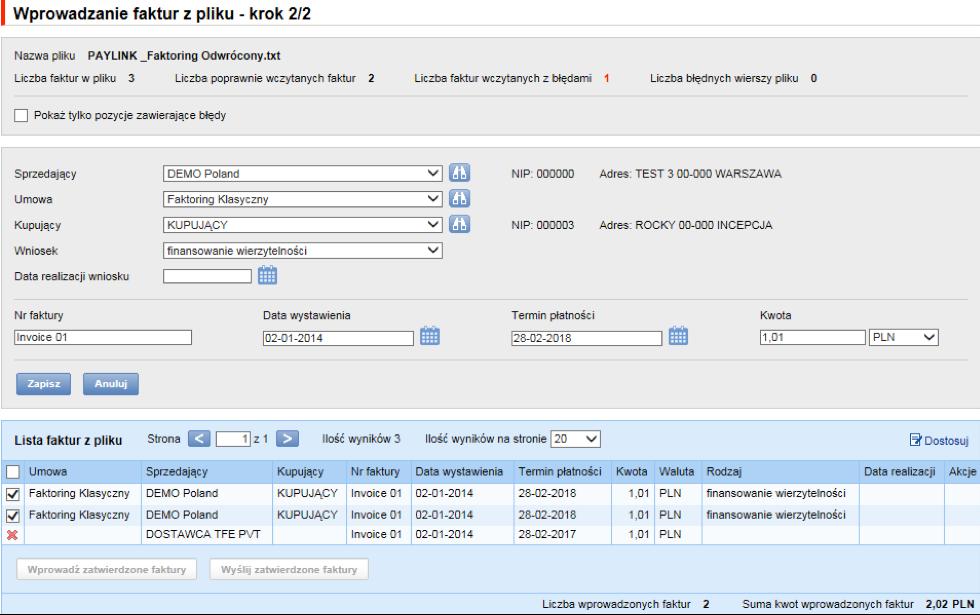Click the Data wystawienia column header
980x615 pixels.
459,472
